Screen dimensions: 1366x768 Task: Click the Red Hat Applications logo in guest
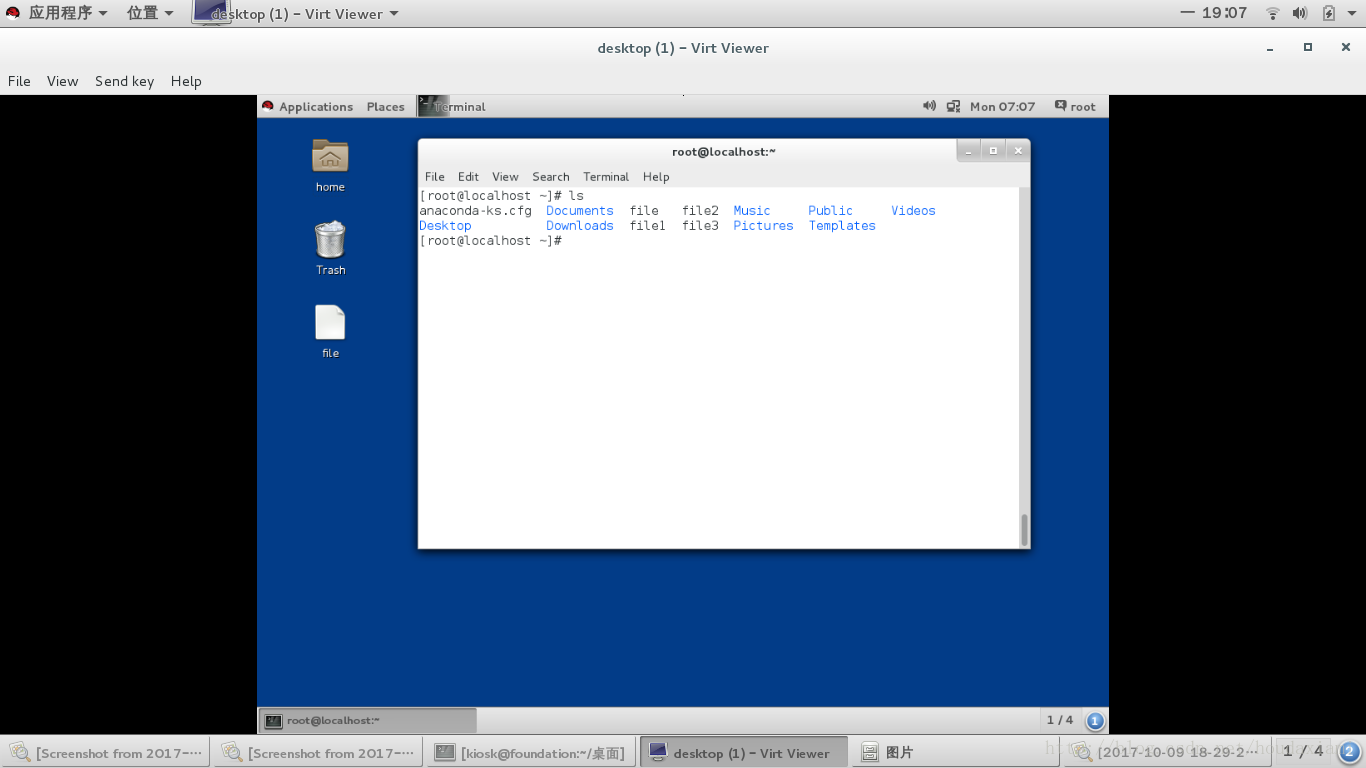[x=267, y=106]
